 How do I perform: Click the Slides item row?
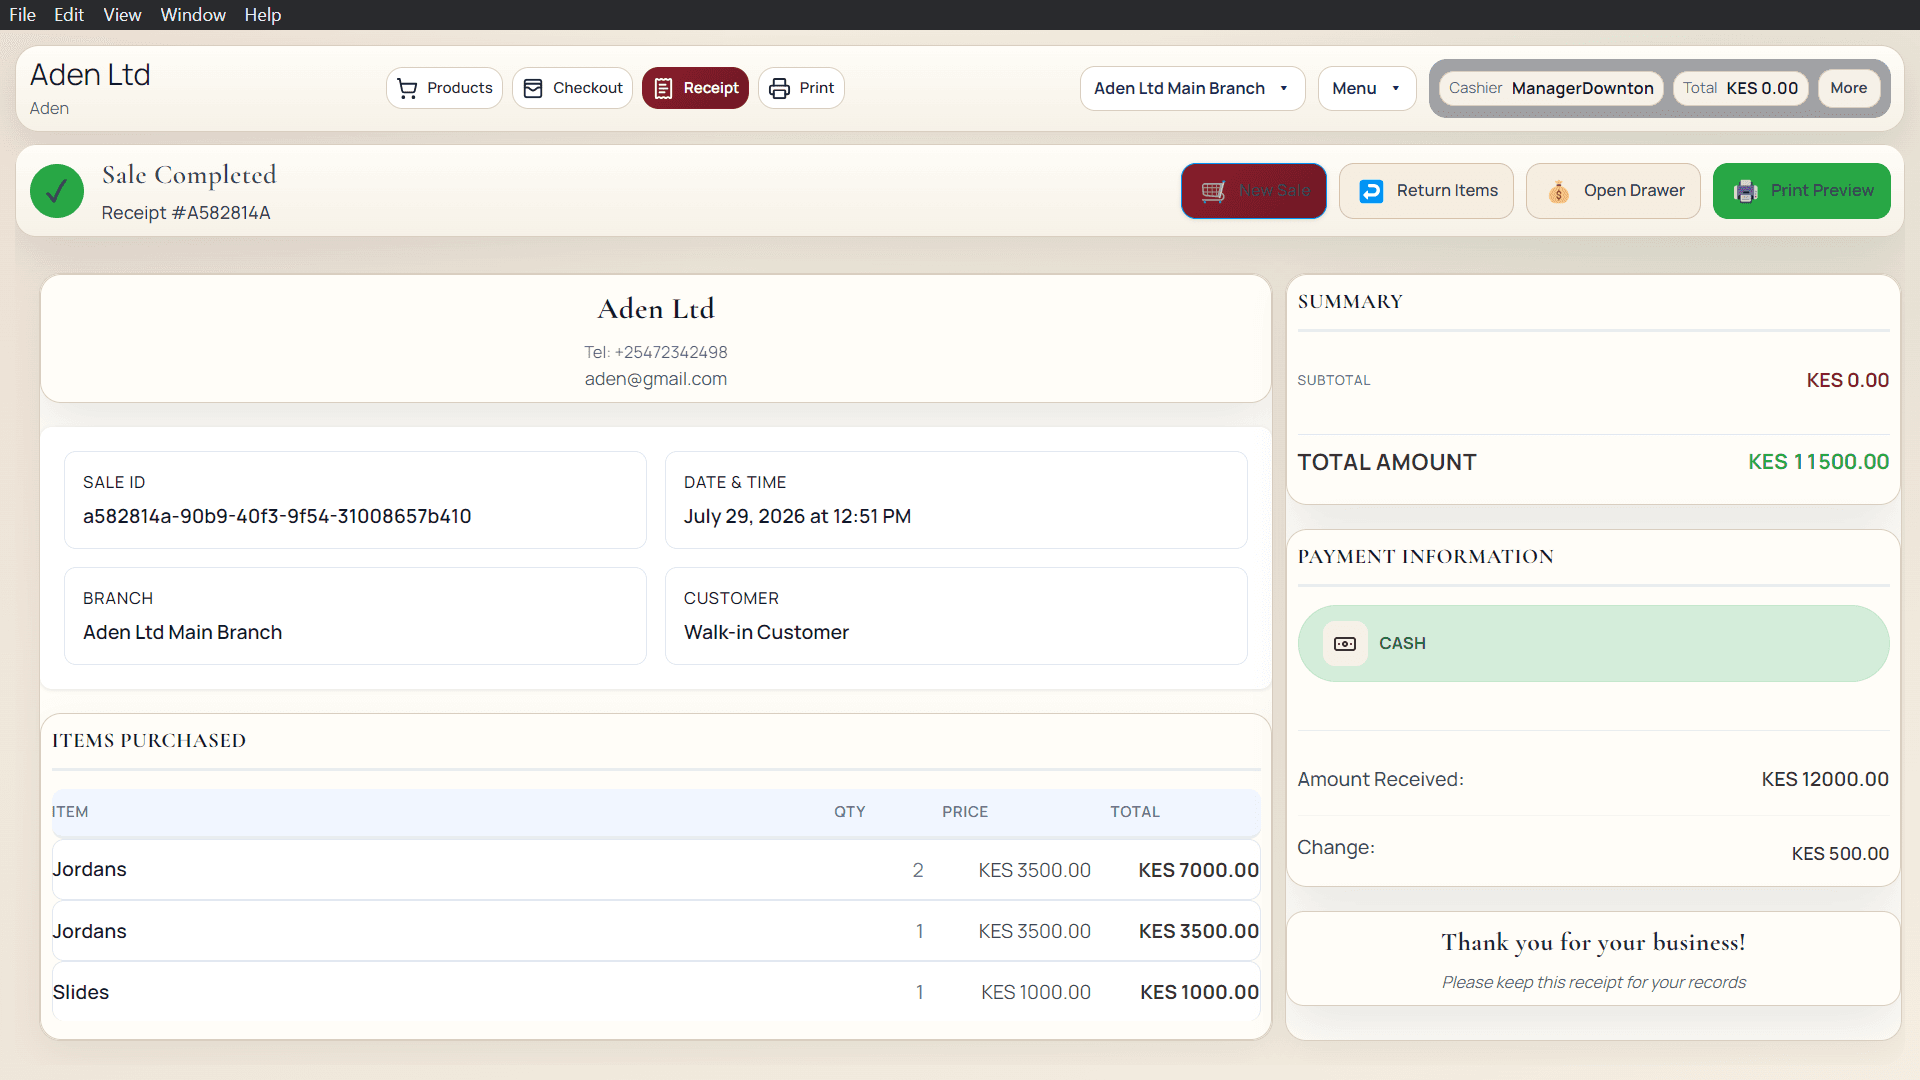656,992
